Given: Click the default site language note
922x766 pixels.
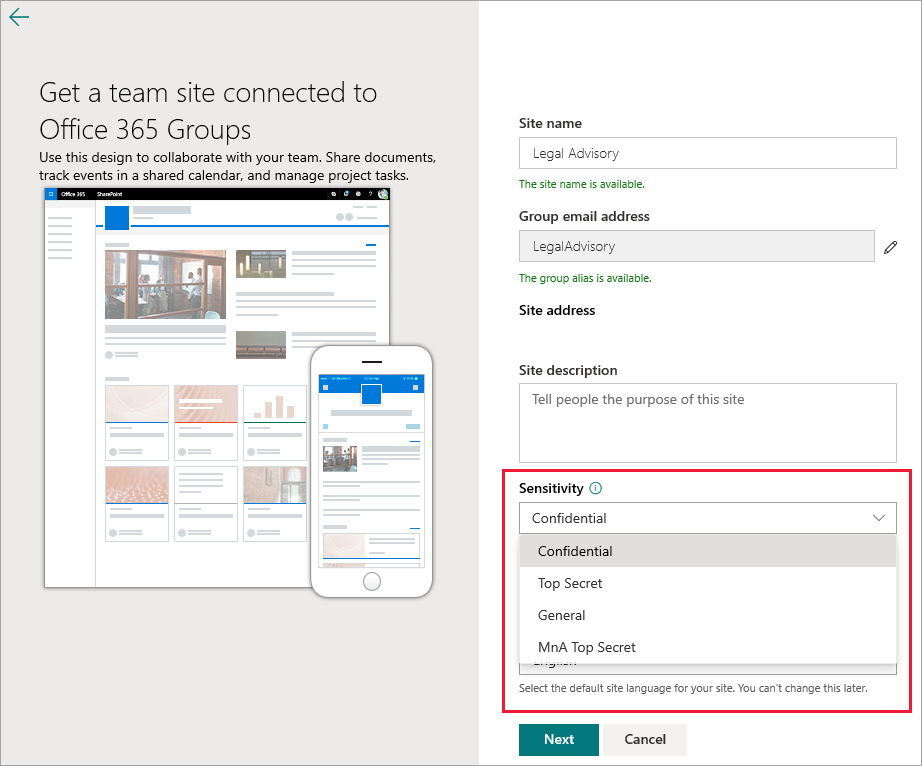Looking at the screenshot, I should pyautogui.click(x=693, y=688).
